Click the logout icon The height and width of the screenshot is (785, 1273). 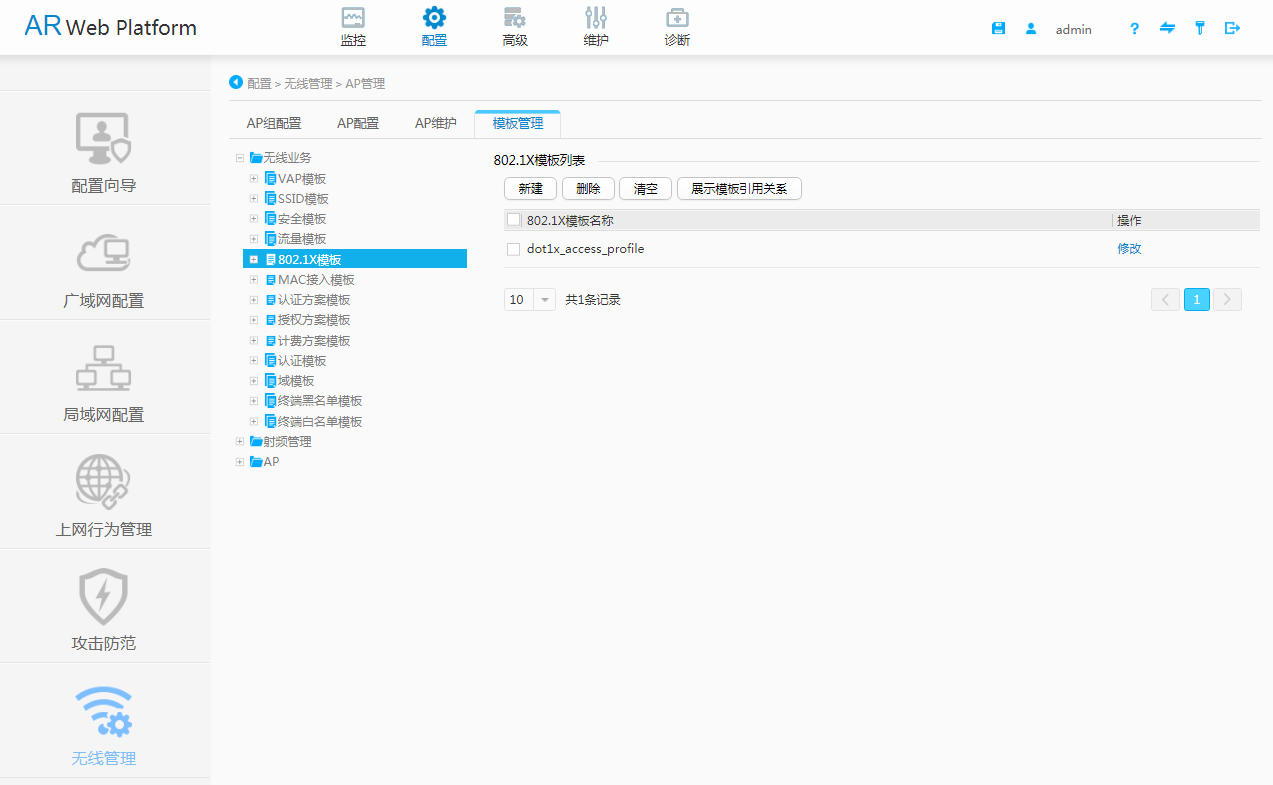click(x=1232, y=28)
